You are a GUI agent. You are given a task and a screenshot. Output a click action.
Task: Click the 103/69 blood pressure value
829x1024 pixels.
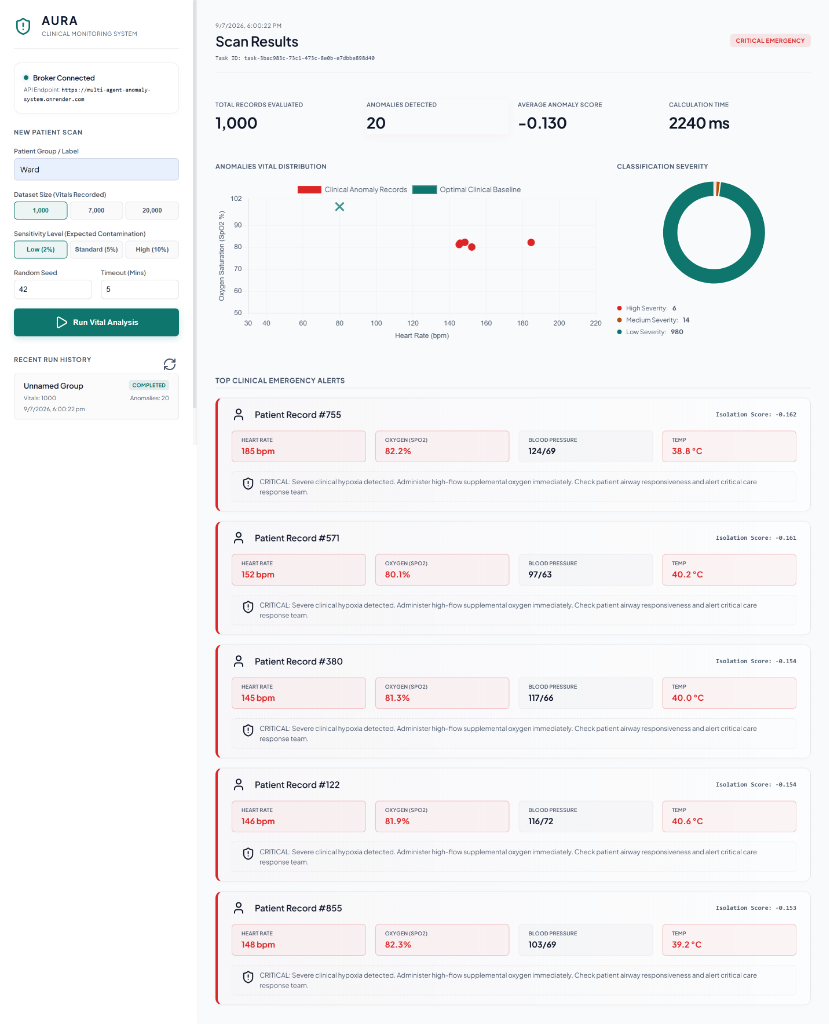point(542,945)
